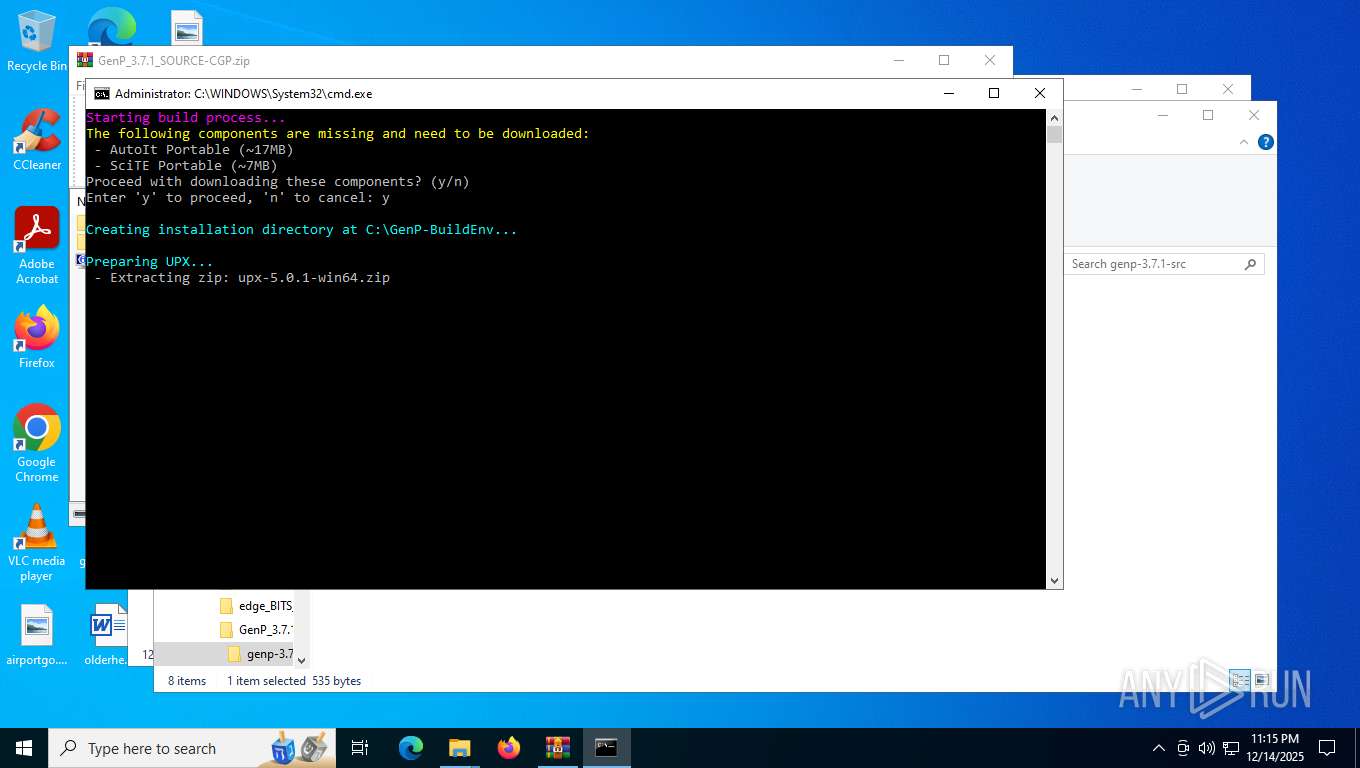Open the cmd.exe title bar system icon
The image size is (1360, 768).
coord(102,93)
